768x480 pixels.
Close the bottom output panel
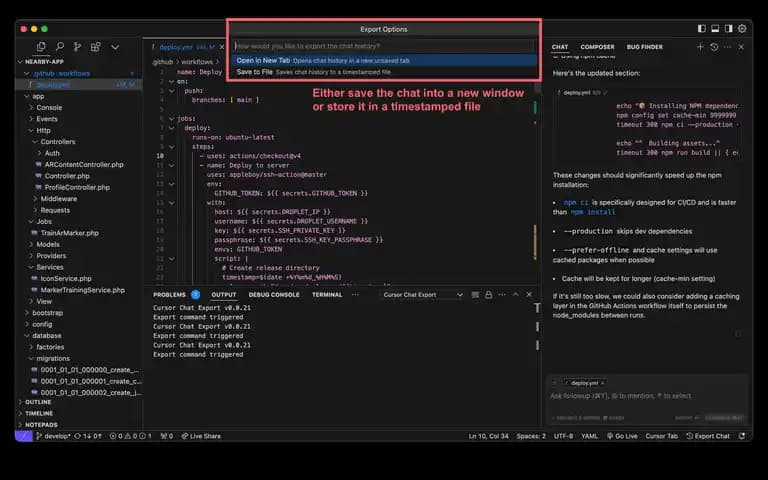(x=529, y=295)
